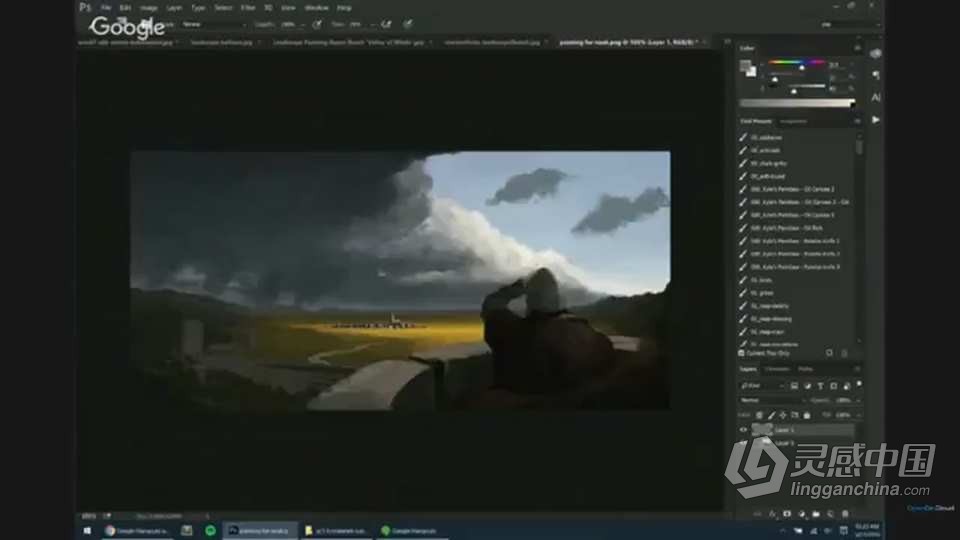Click the pressure-for-opacity icon after the Opacity field
960x540 pixels.
317,24
